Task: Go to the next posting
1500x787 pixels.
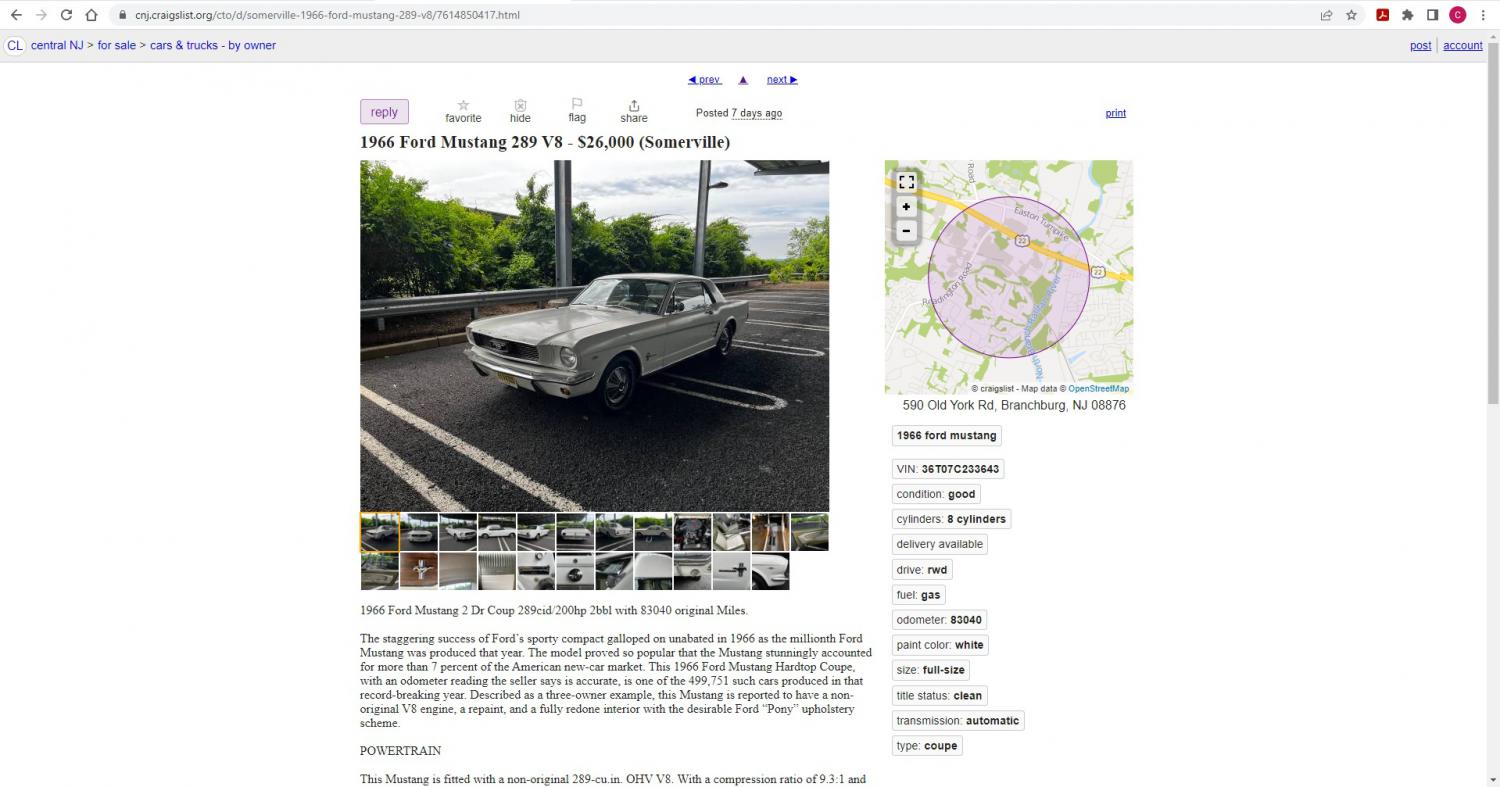Action: (x=782, y=79)
